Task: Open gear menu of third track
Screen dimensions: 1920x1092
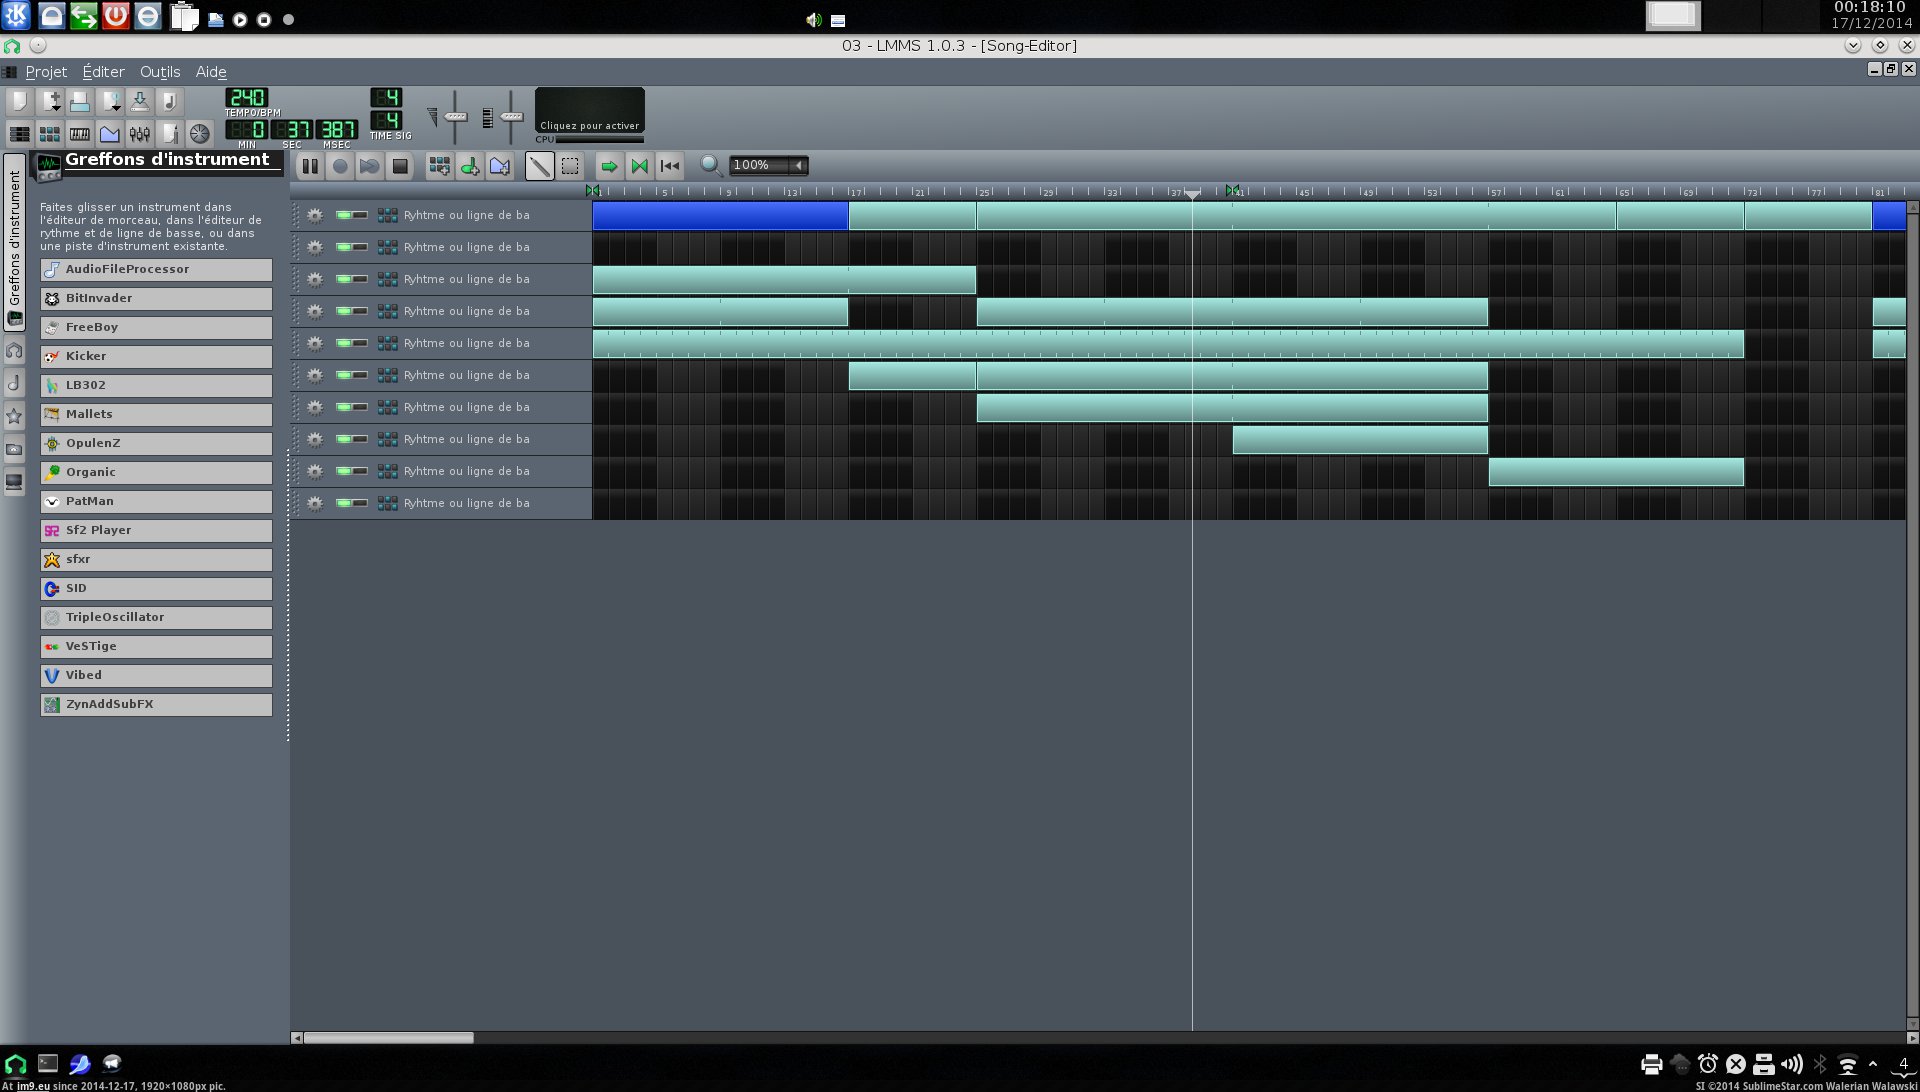Action: tap(314, 279)
